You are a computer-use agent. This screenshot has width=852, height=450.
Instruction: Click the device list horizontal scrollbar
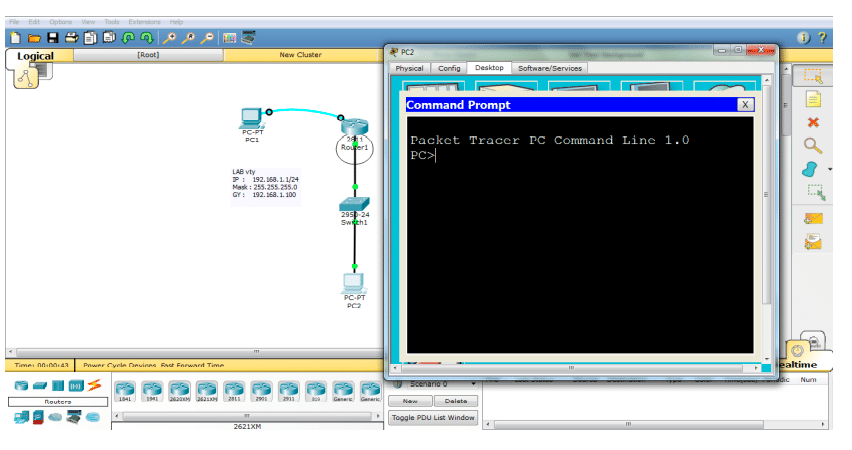pos(247,416)
